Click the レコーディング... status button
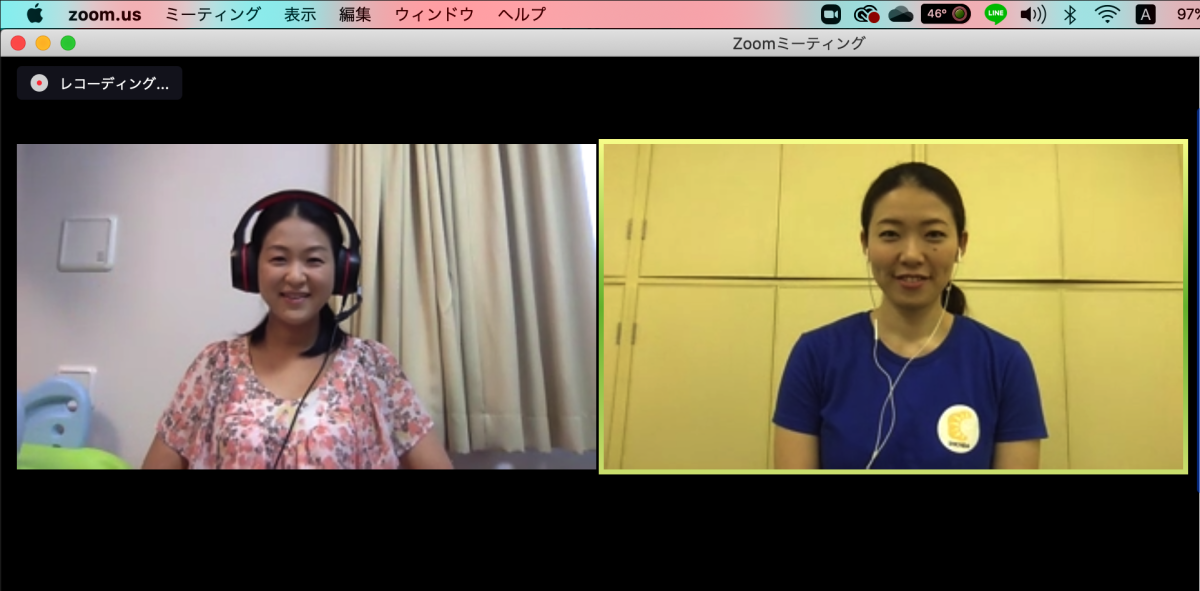Image resolution: width=1200 pixels, height=591 pixels. tap(100, 83)
